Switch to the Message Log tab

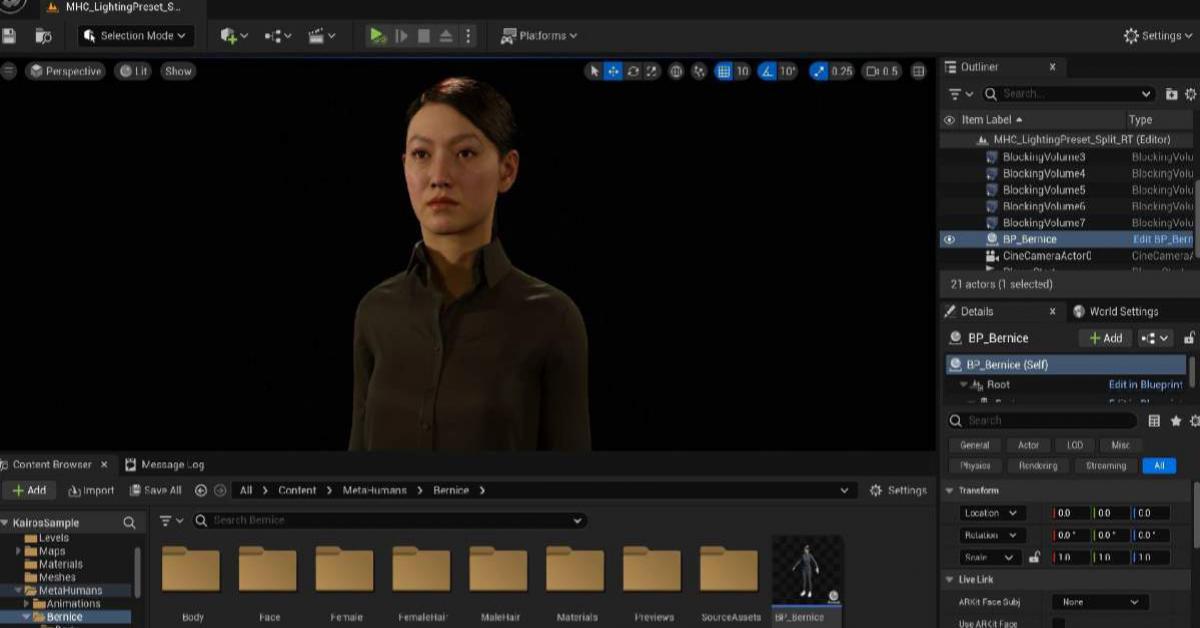pyautogui.click(x=165, y=464)
